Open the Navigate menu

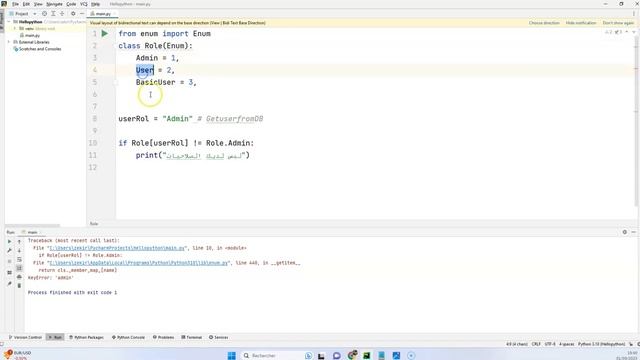[x=54, y=4]
